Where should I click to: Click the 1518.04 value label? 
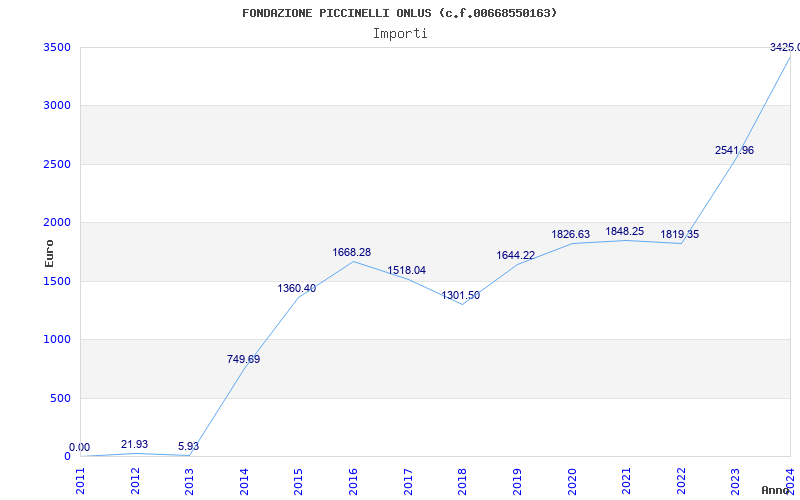tap(407, 270)
